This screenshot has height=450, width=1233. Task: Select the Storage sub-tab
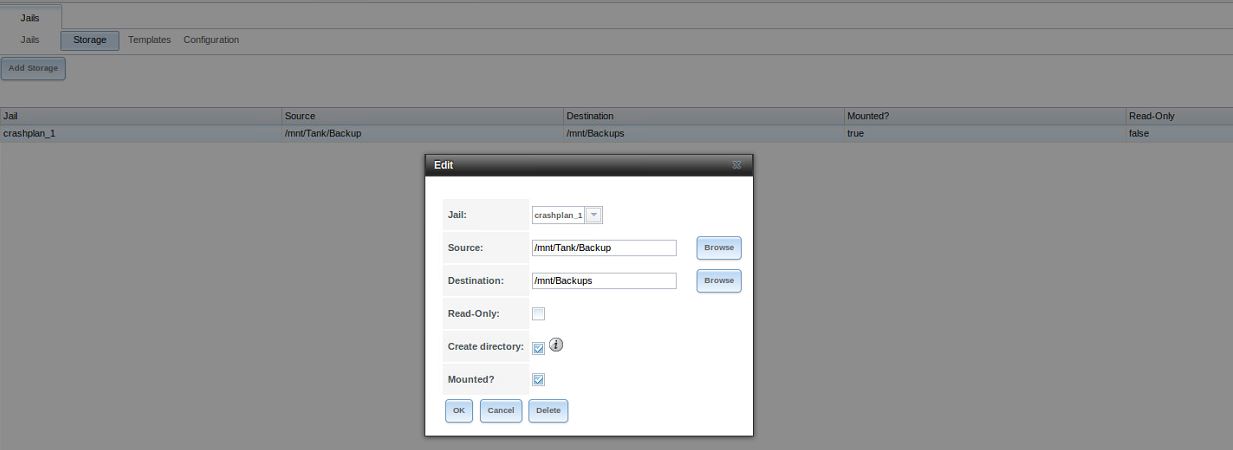[90, 40]
